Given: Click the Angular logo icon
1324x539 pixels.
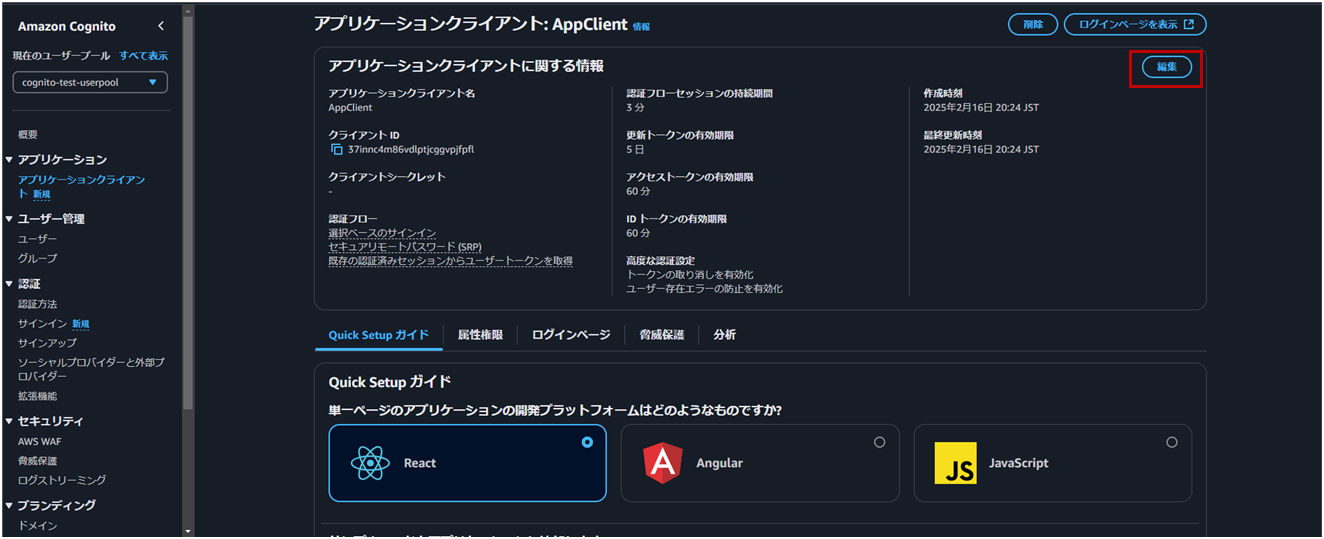Looking at the screenshot, I should 661,463.
